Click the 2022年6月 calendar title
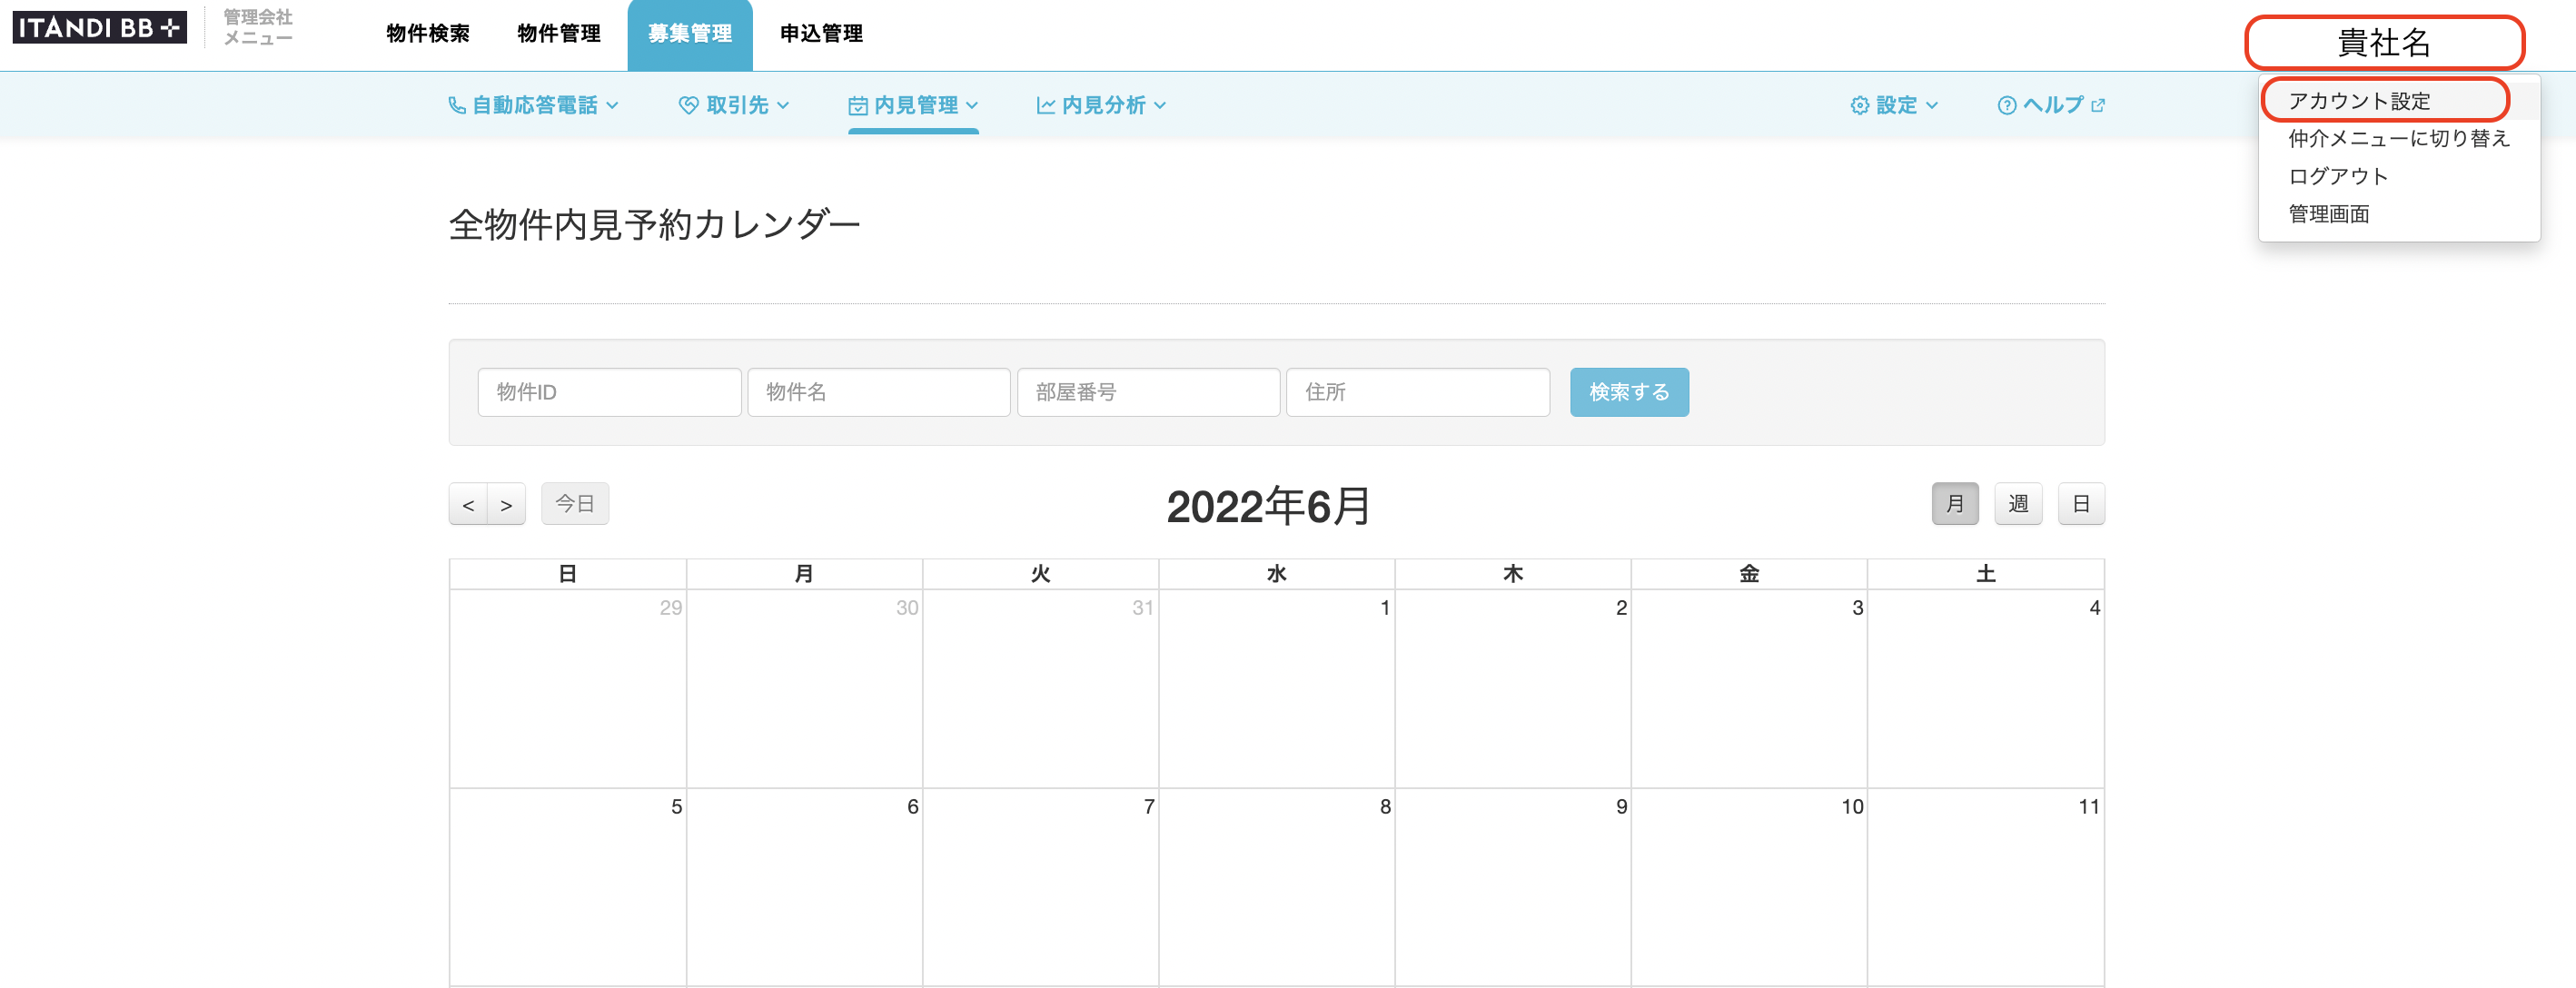2576x988 pixels. pyautogui.click(x=1268, y=506)
